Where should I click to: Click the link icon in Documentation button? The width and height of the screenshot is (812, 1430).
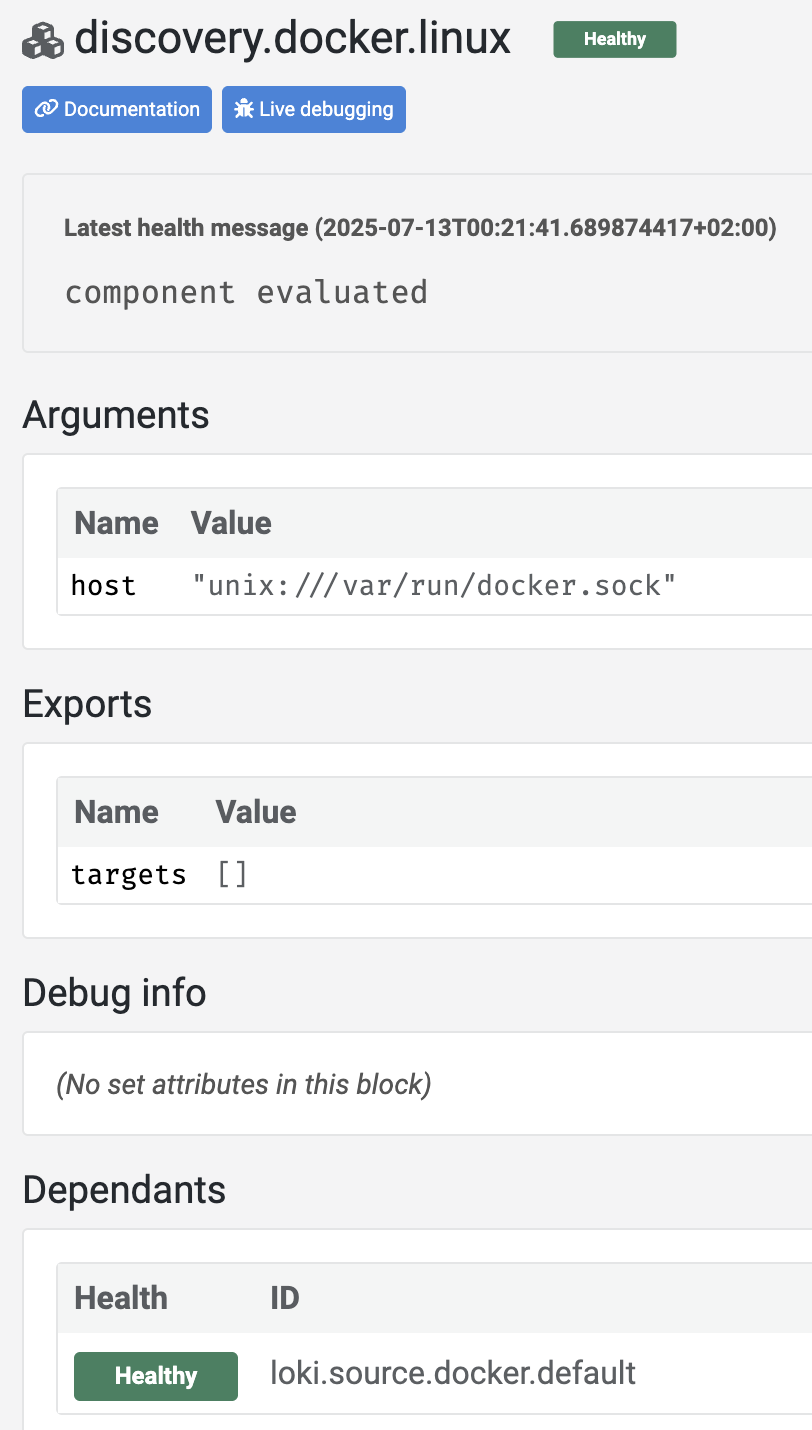pyautogui.click(x=46, y=109)
